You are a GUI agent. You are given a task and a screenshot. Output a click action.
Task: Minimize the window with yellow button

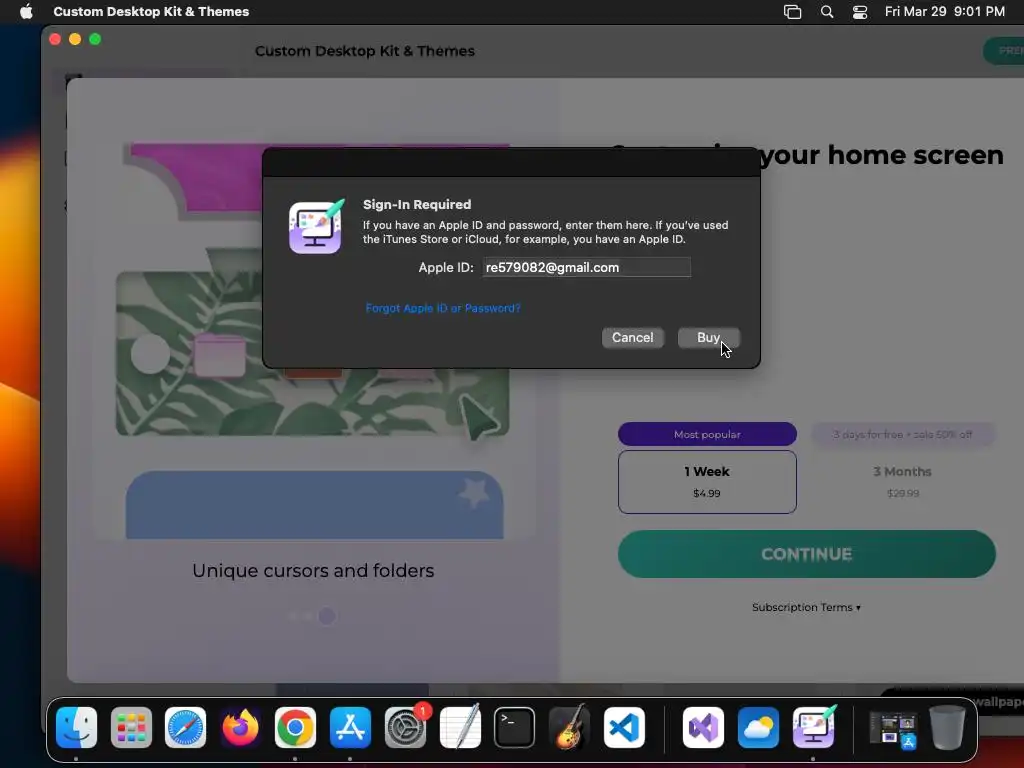click(x=75, y=39)
